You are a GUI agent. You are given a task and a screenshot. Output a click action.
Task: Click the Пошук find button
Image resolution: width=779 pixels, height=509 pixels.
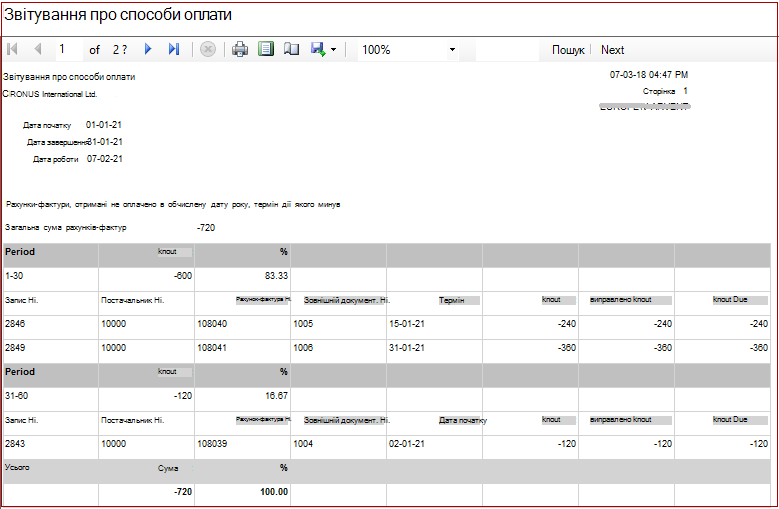point(568,50)
